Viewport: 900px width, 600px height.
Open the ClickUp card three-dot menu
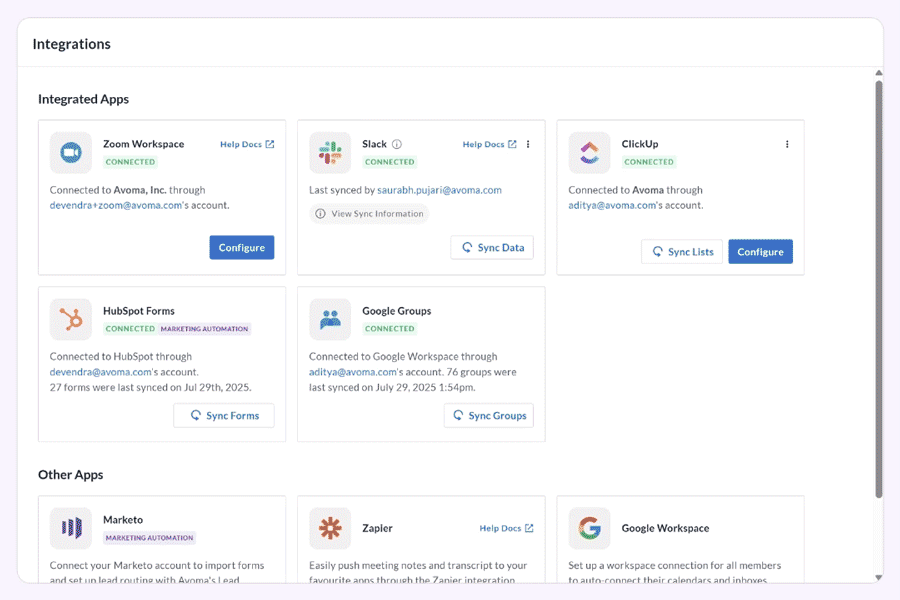(x=787, y=144)
